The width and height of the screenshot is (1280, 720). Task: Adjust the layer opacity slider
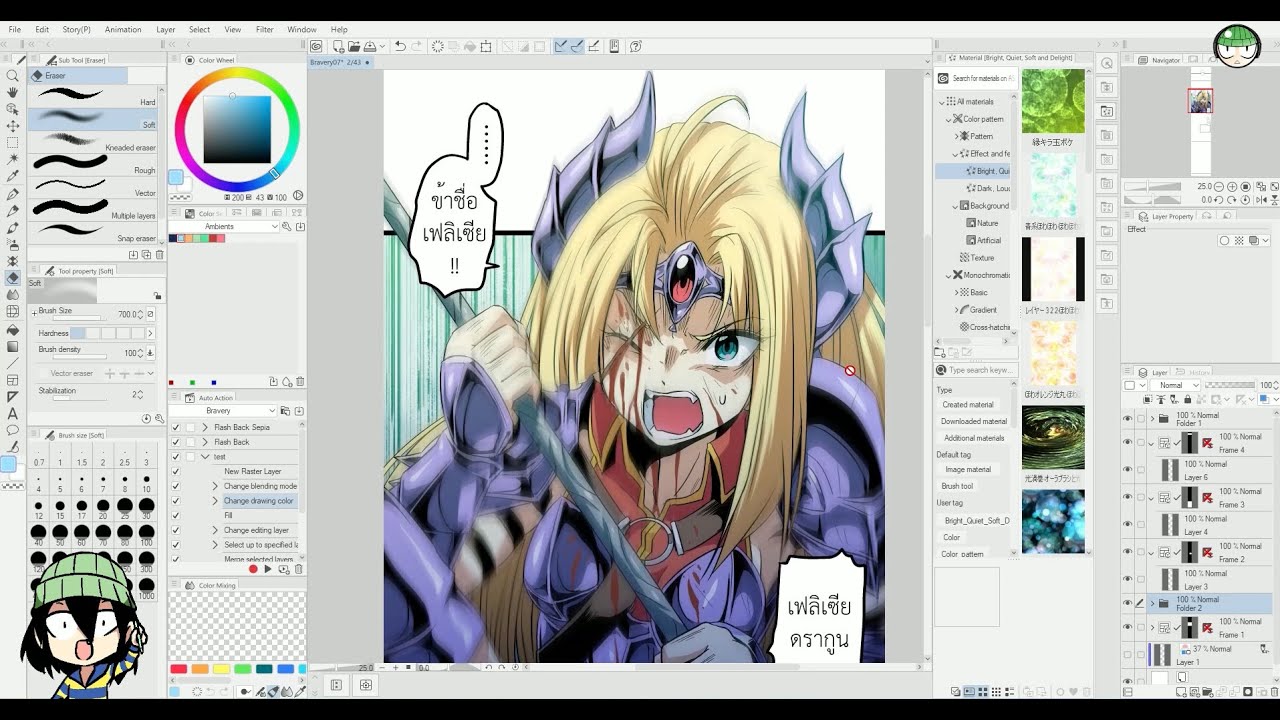[x=1229, y=385]
